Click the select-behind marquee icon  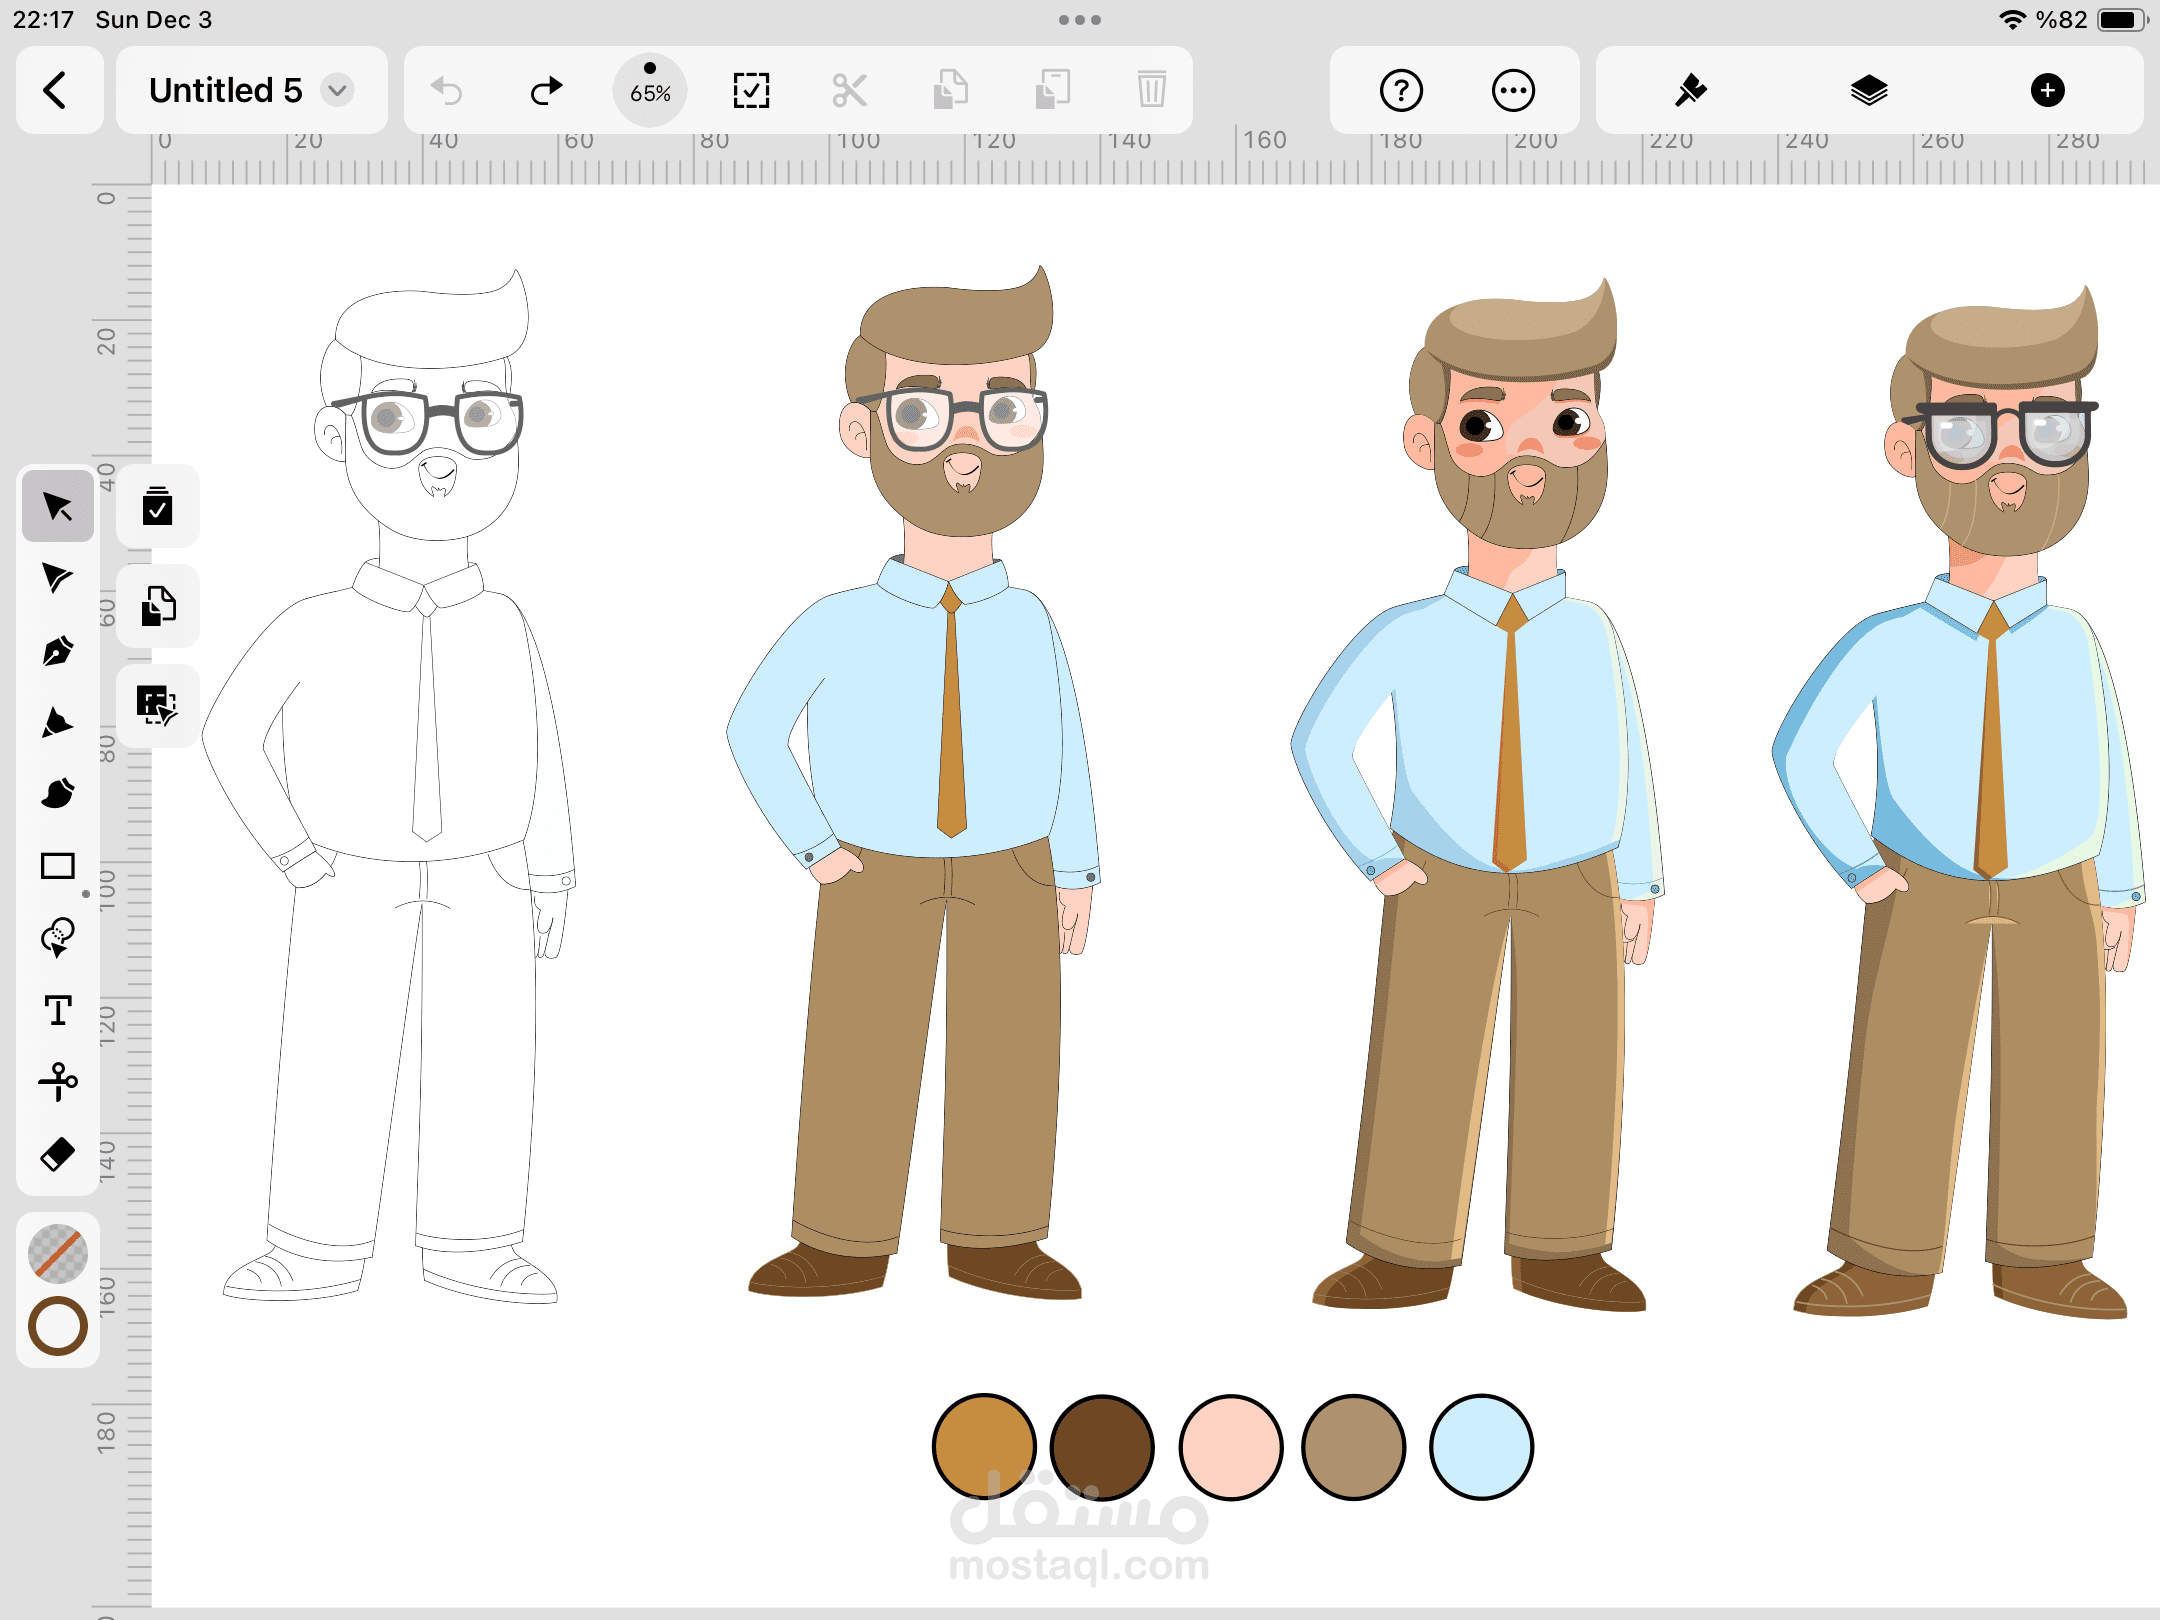(158, 705)
